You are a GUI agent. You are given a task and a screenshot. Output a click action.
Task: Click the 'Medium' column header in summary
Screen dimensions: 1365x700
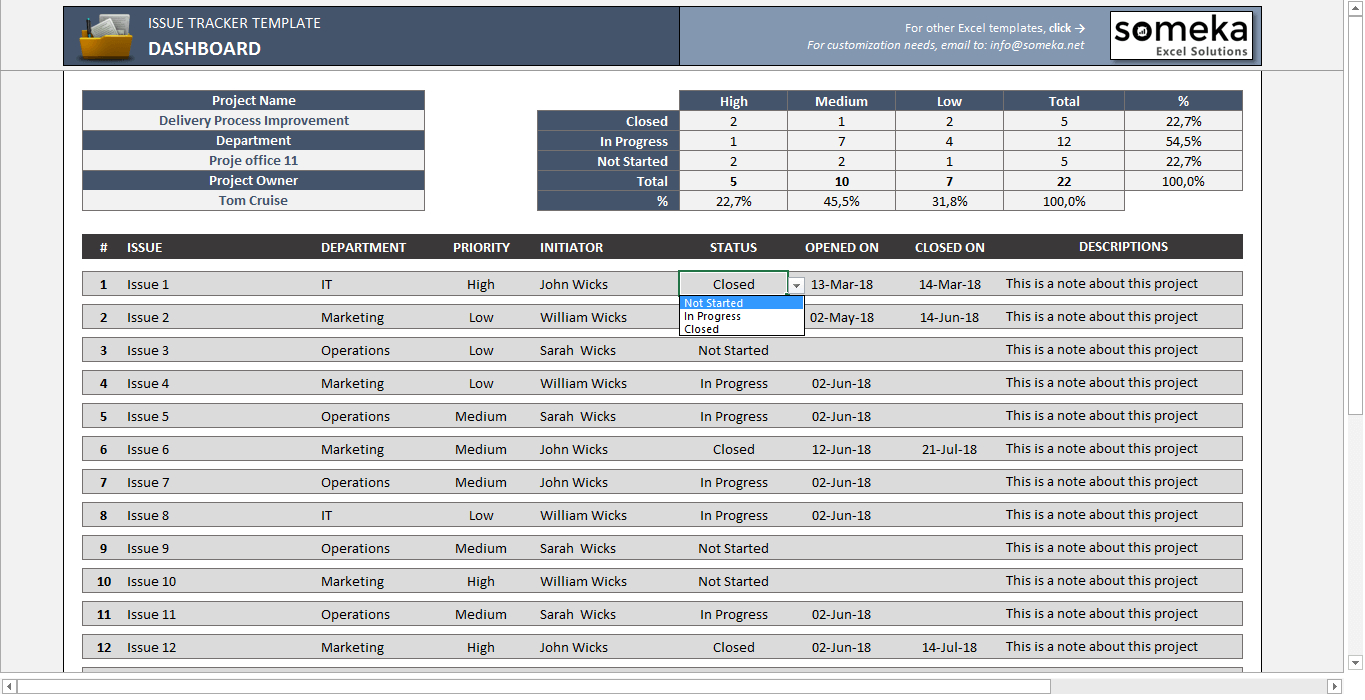point(841,101)
